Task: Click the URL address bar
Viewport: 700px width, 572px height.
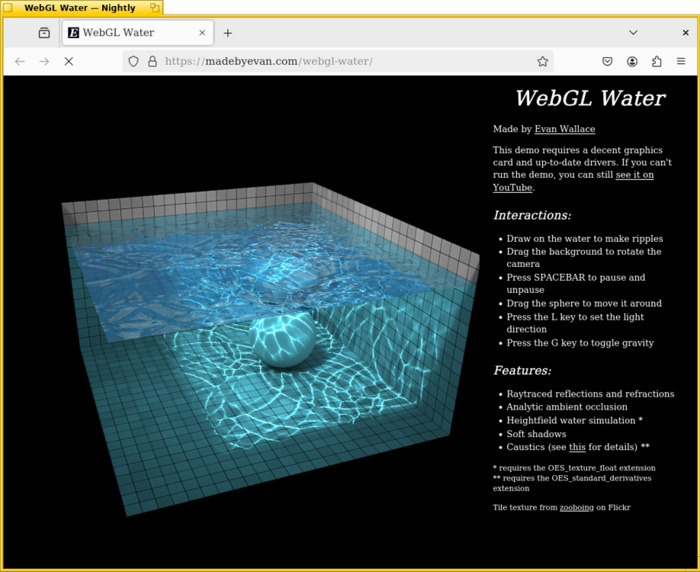Action: point(340,61)
